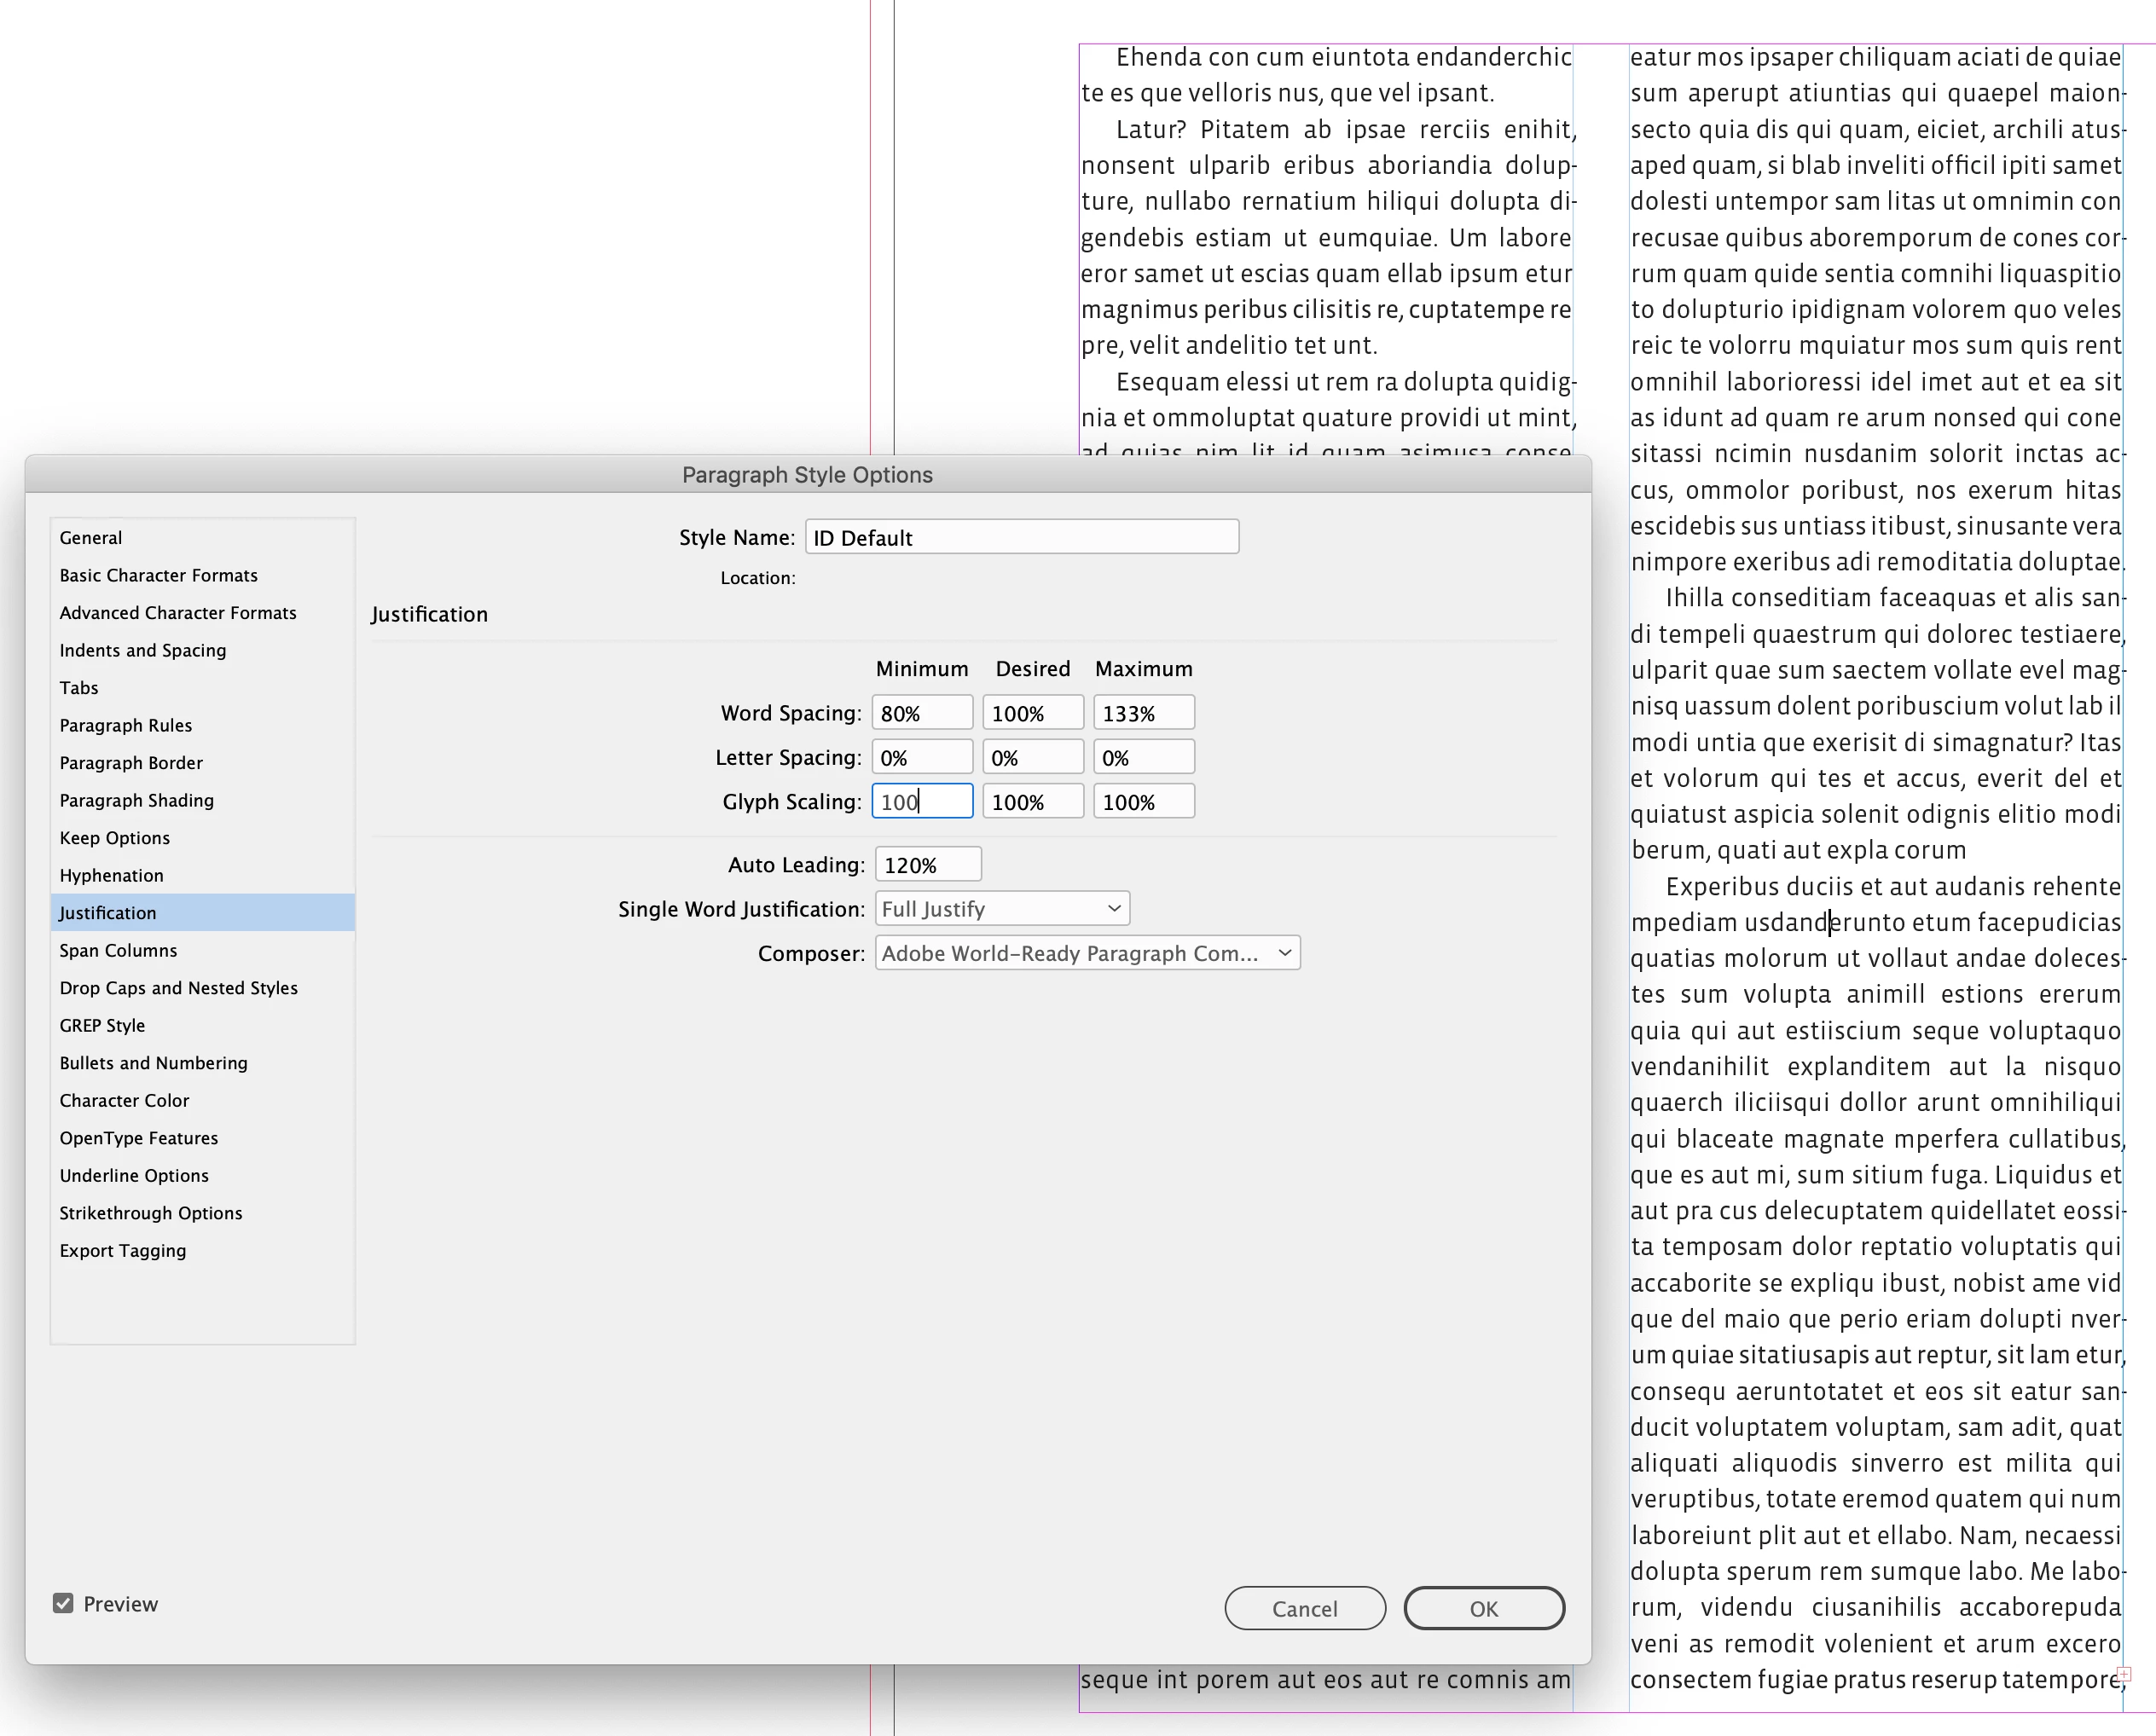The width and height of the screenshot is (2156, 1736).
Task: Switch to Indents and Spacing
Action: click(x=143, y=649)
